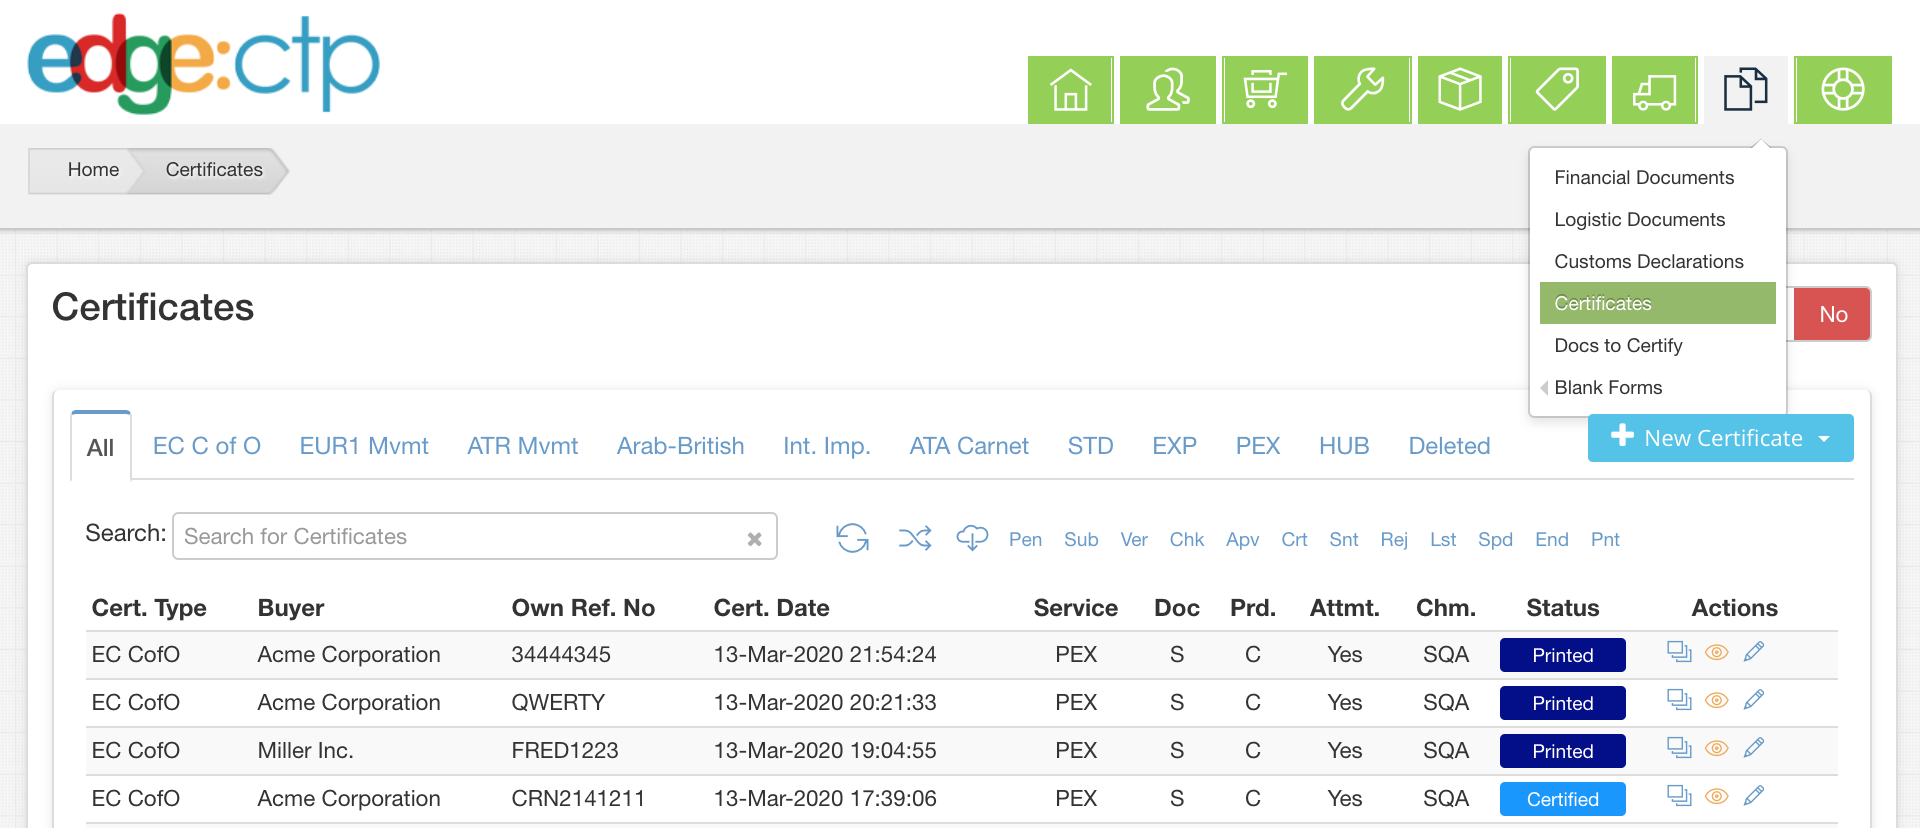This screenshot has width=1920, height=828.
Task: Open the wrench tools navigation icon
Action: 1362,90
